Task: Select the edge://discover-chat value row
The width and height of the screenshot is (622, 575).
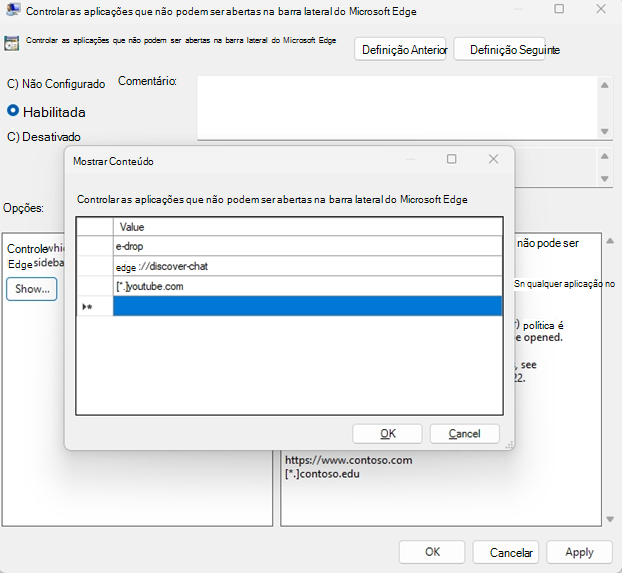Action: point(307,266)
